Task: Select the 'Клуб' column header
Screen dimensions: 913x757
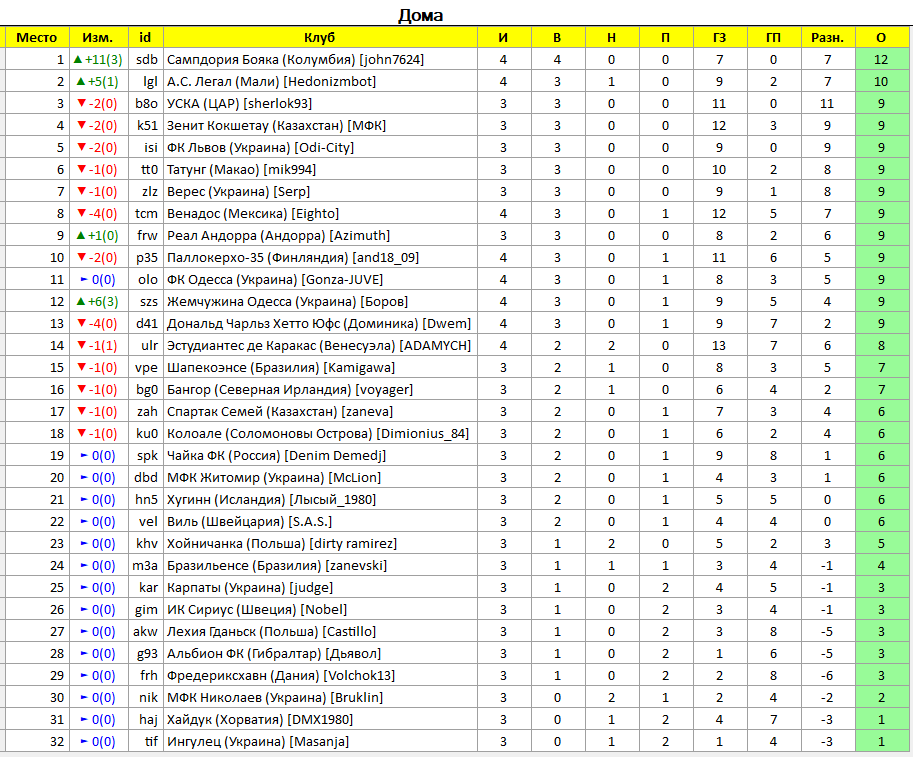Action: [x=320, y=37]
